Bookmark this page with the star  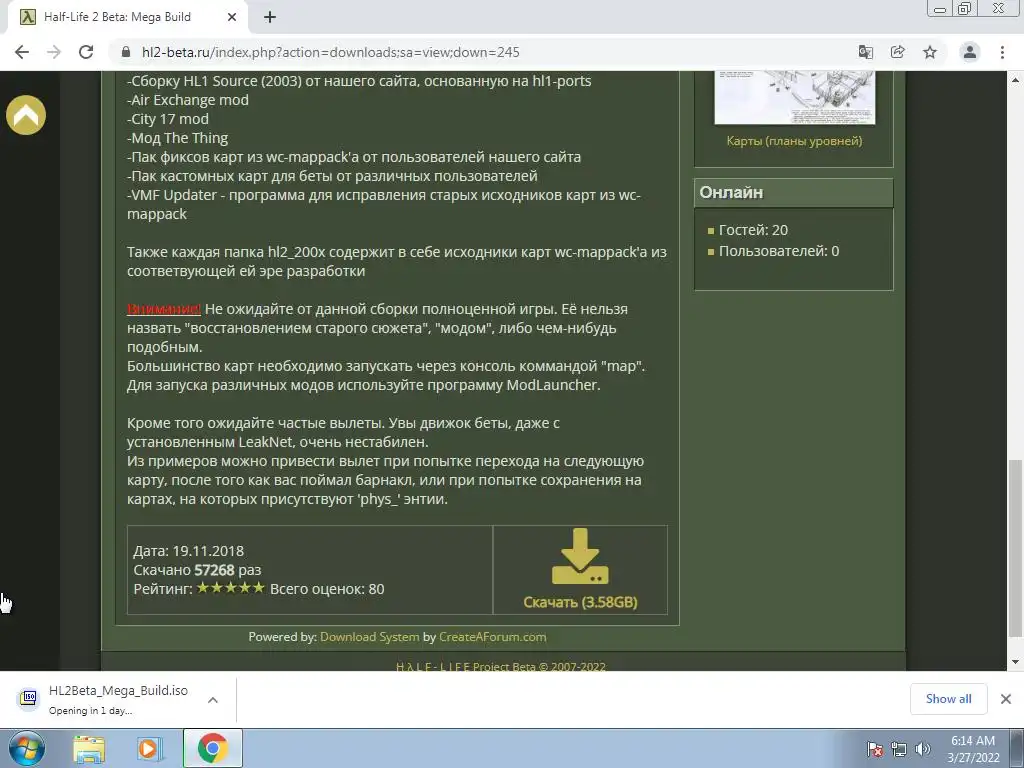pyautogui.click(x=930, y=52)
